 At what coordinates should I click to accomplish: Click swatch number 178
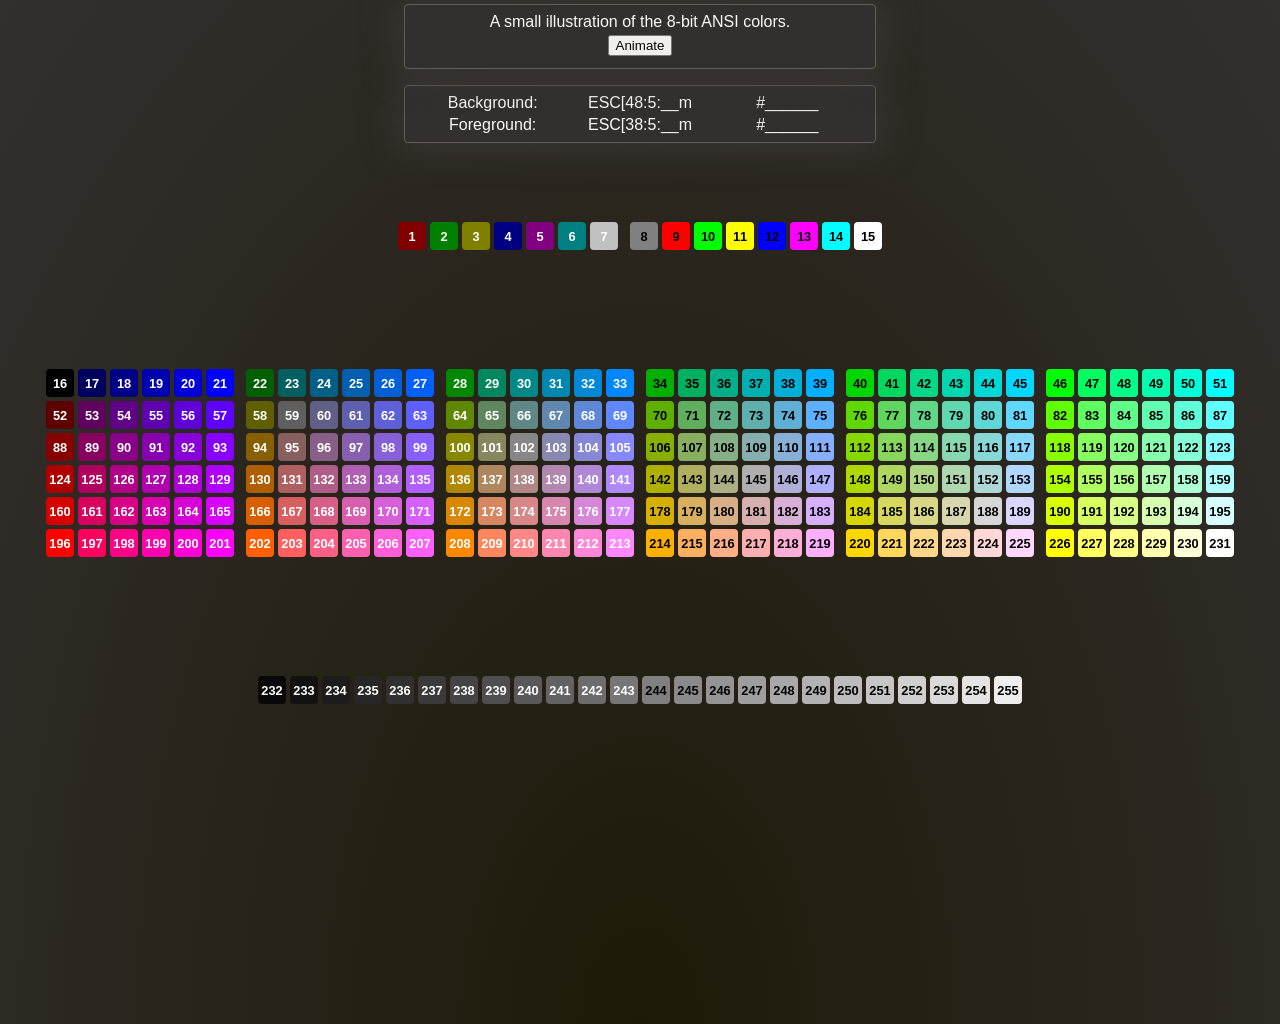pos(660,511)
